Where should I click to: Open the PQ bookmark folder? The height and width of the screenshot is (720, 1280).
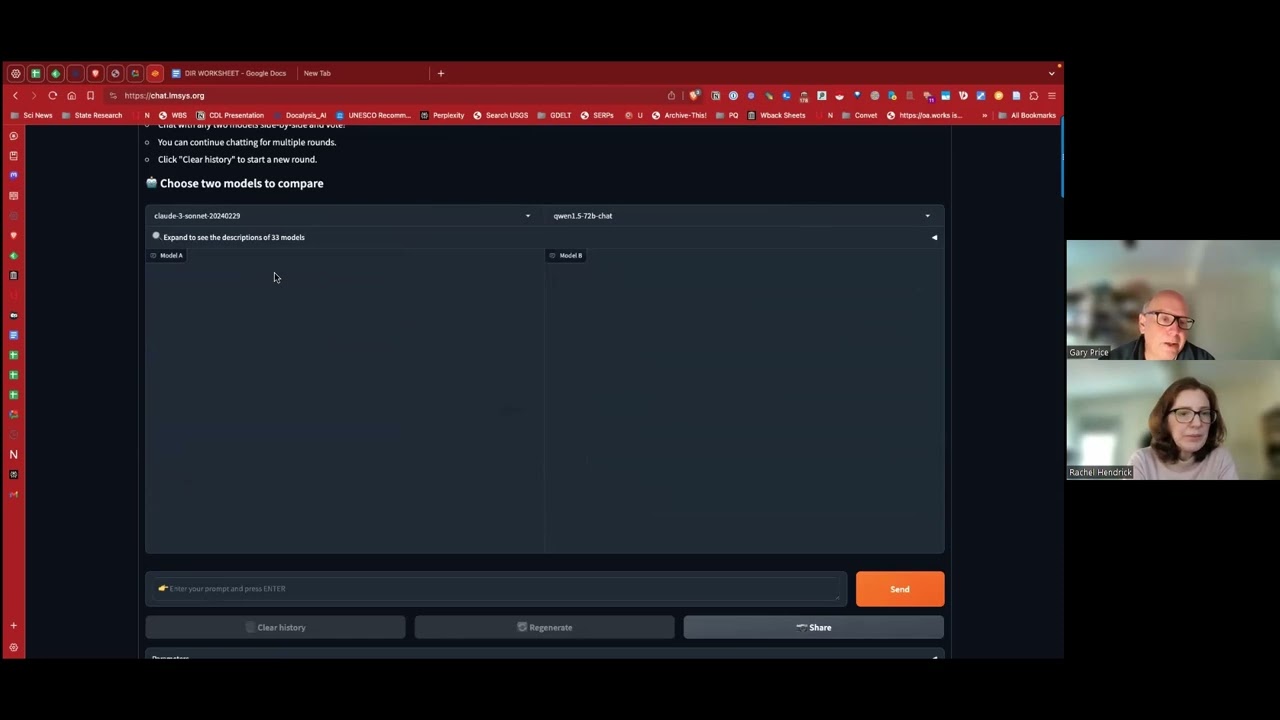(x=727, y=115)
